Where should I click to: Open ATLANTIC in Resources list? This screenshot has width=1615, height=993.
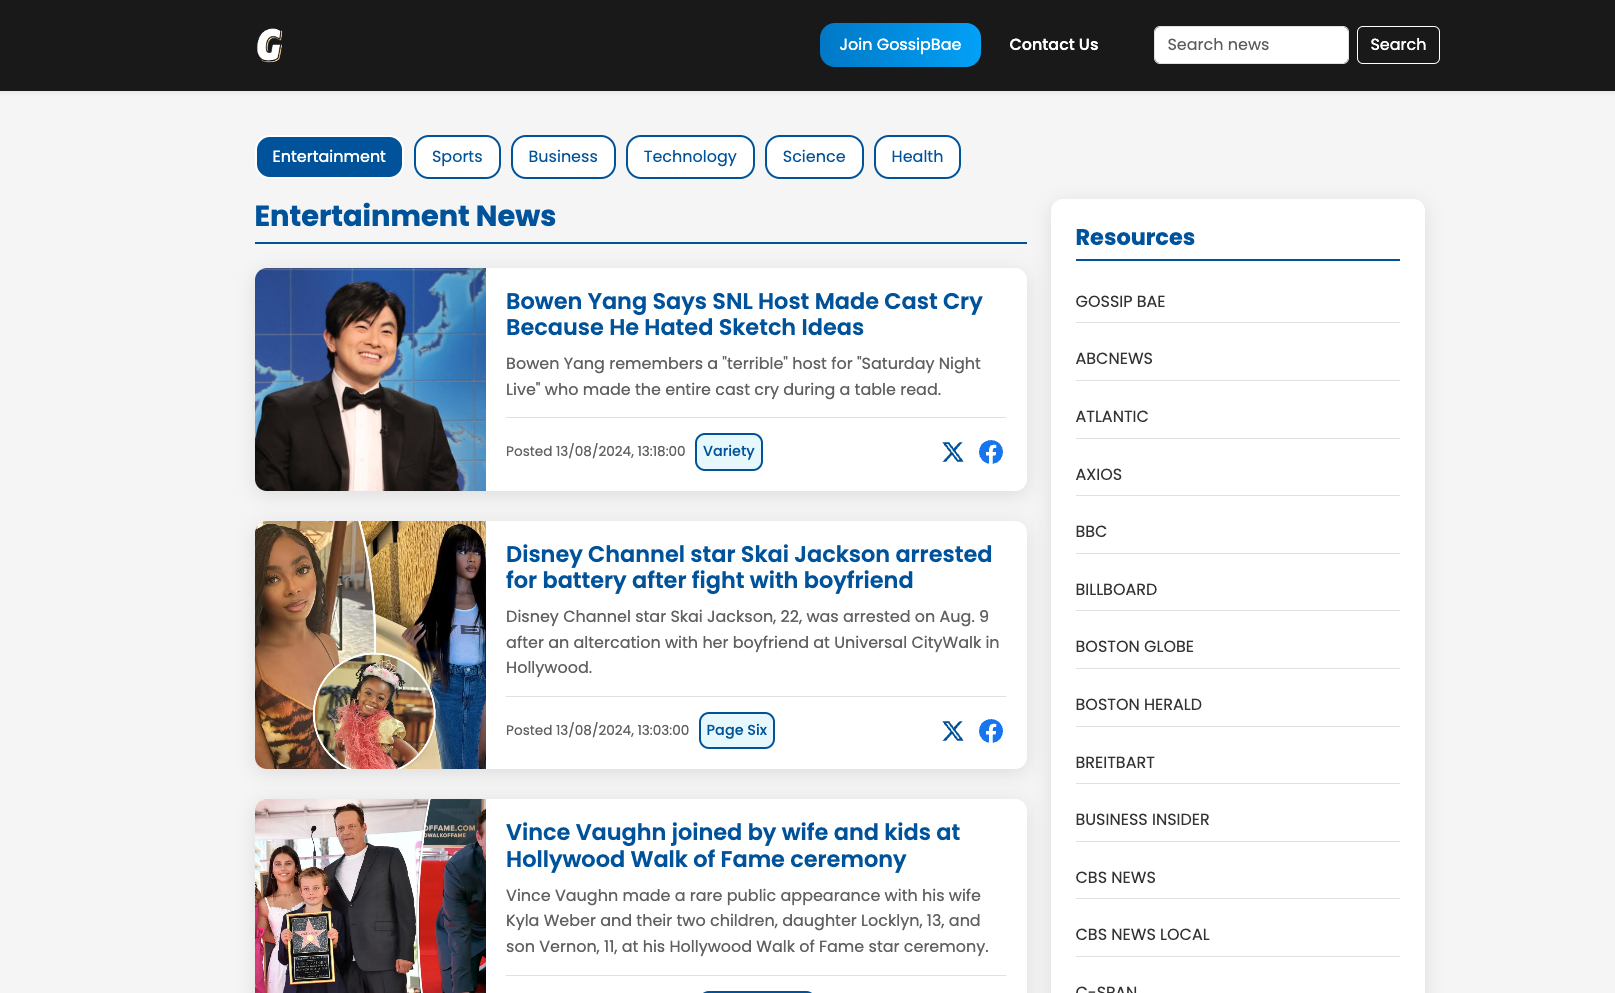(1112, 417)
